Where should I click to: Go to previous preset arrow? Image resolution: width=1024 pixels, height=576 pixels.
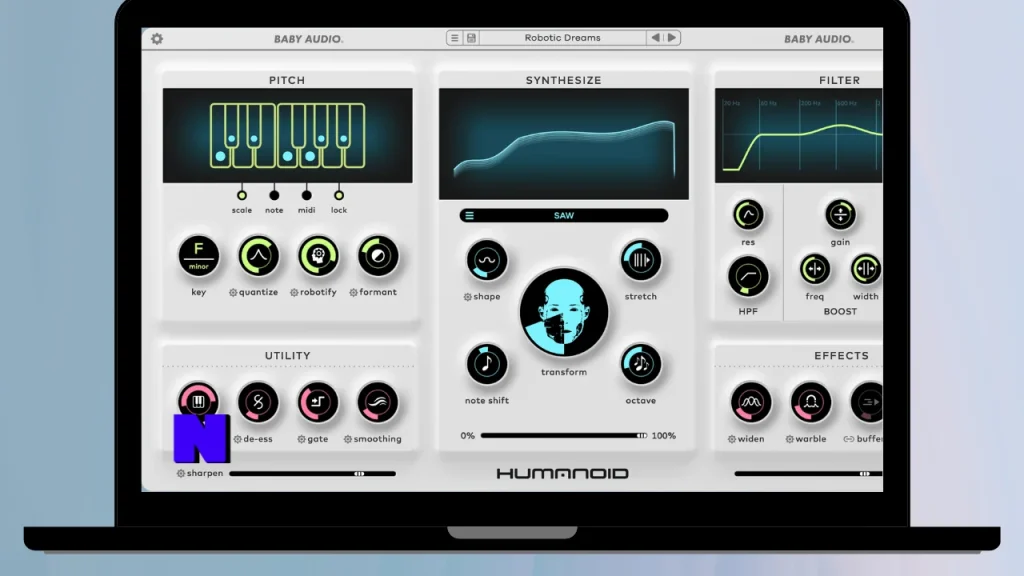coord(655,38)
